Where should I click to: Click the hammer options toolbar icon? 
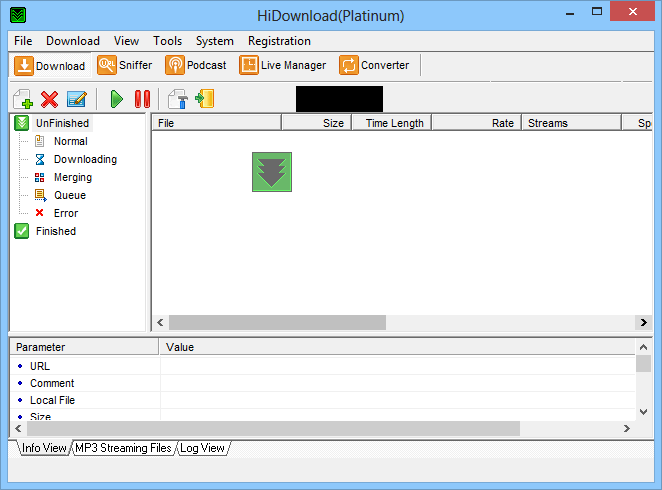coord(178,99)
